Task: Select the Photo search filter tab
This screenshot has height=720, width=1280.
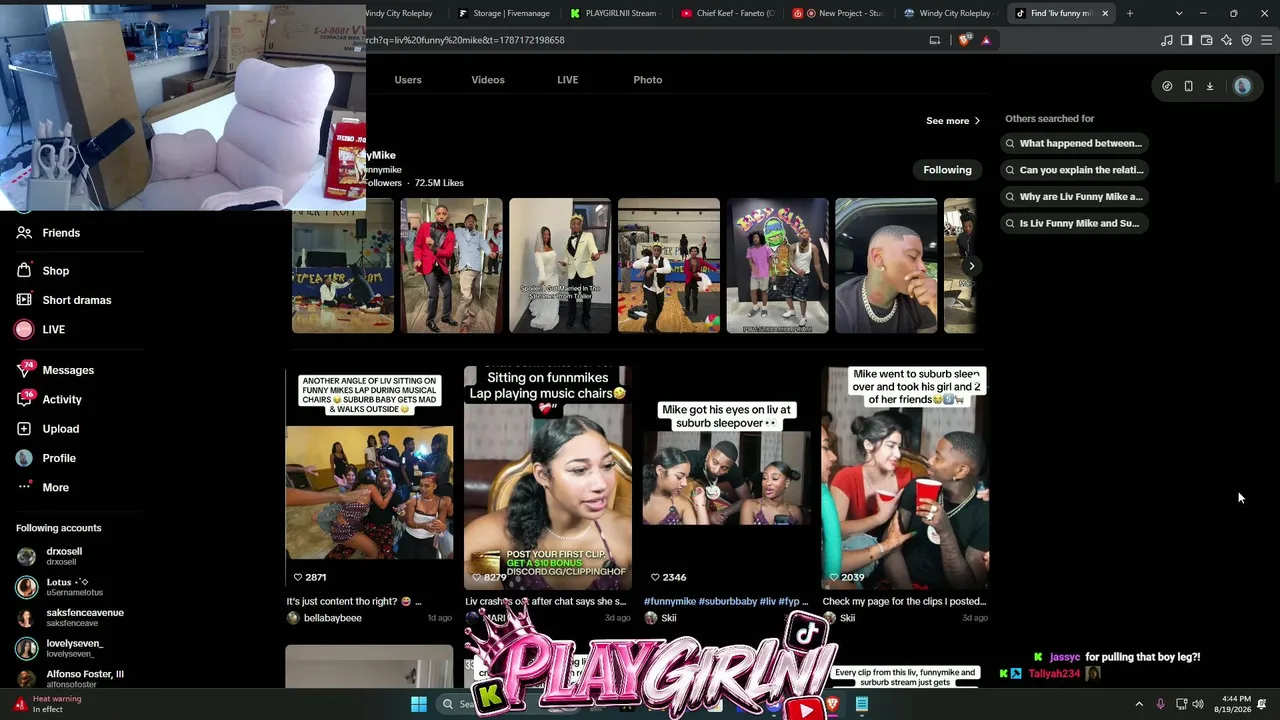Action: tap(648, 80)
